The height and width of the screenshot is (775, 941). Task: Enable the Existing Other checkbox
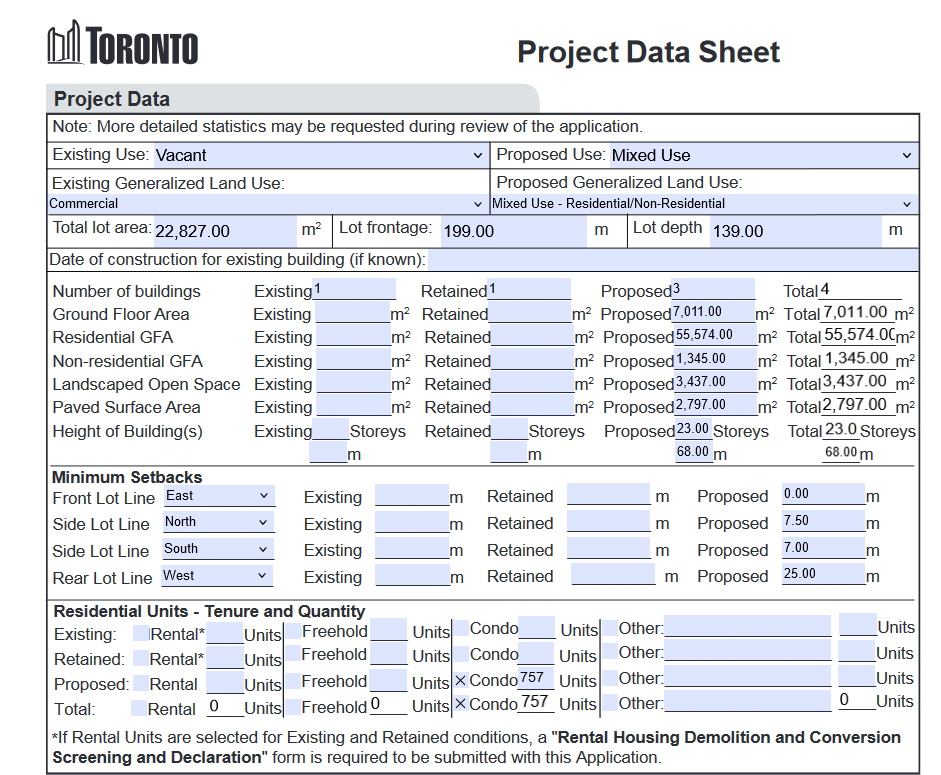(x=609, y=629)
